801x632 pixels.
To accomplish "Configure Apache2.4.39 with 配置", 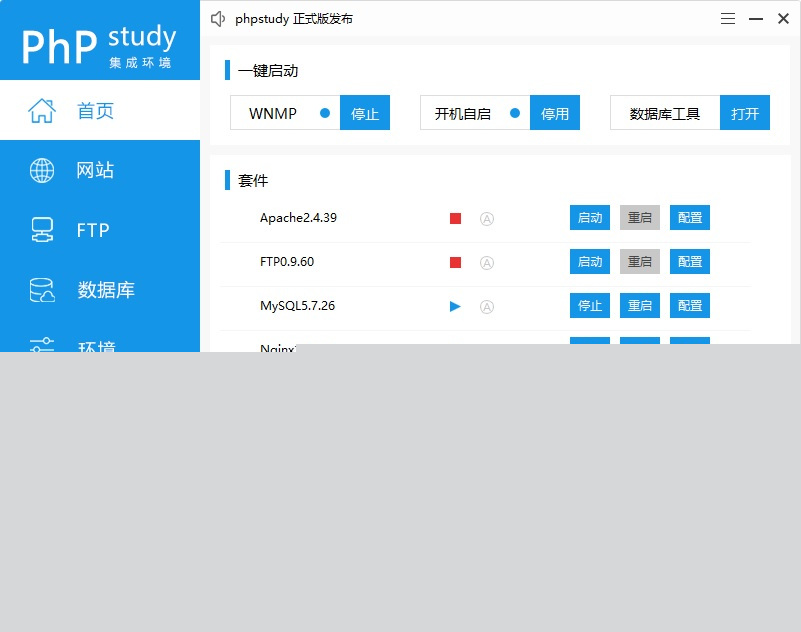I will click(x=690, y=218).
